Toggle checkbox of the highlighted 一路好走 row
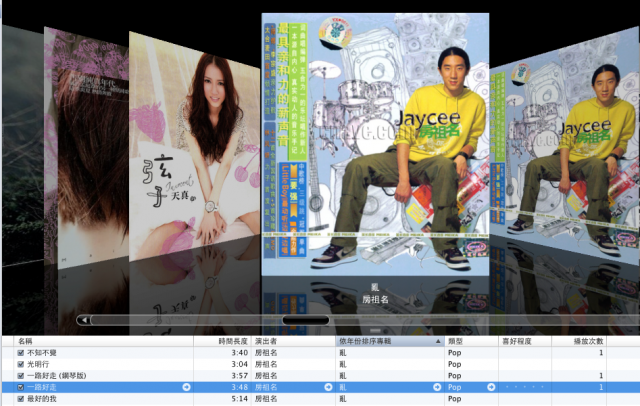Image resolution: width=640 pixels, height=406 pixels. coord(20,387)
